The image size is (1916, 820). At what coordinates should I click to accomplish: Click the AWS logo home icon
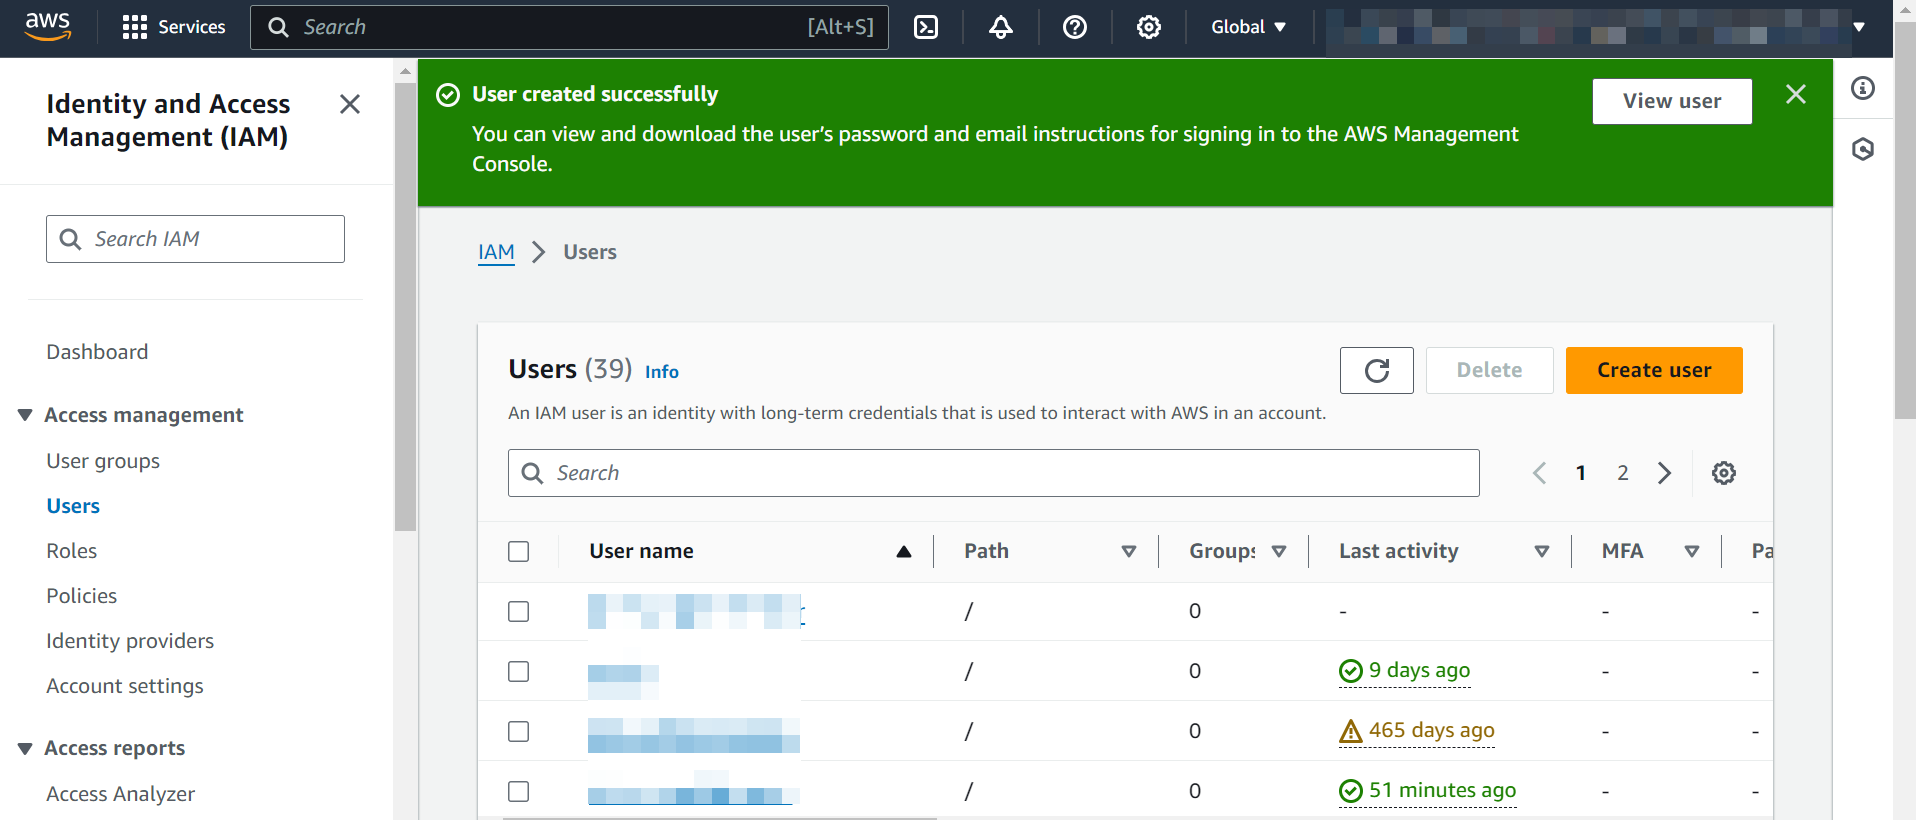(48, 27)
